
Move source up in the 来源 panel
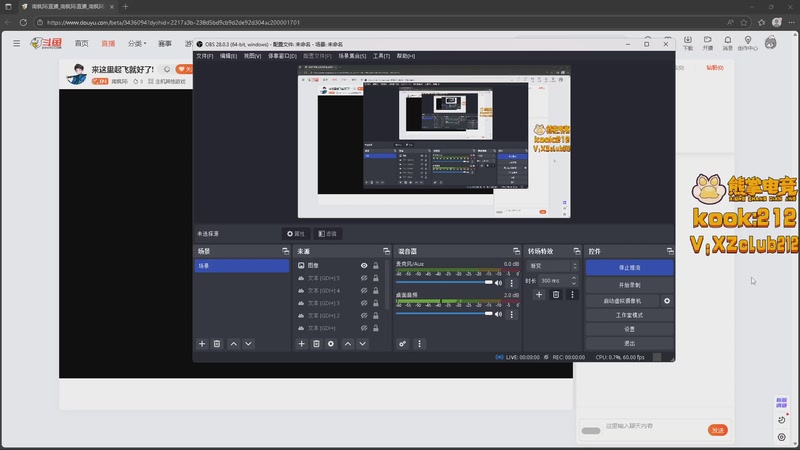(x=348, y=344)
